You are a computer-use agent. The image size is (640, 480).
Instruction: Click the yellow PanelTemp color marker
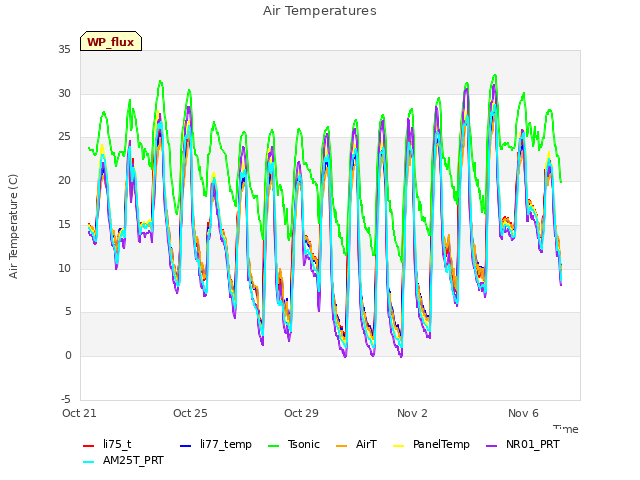pos(398,446)
